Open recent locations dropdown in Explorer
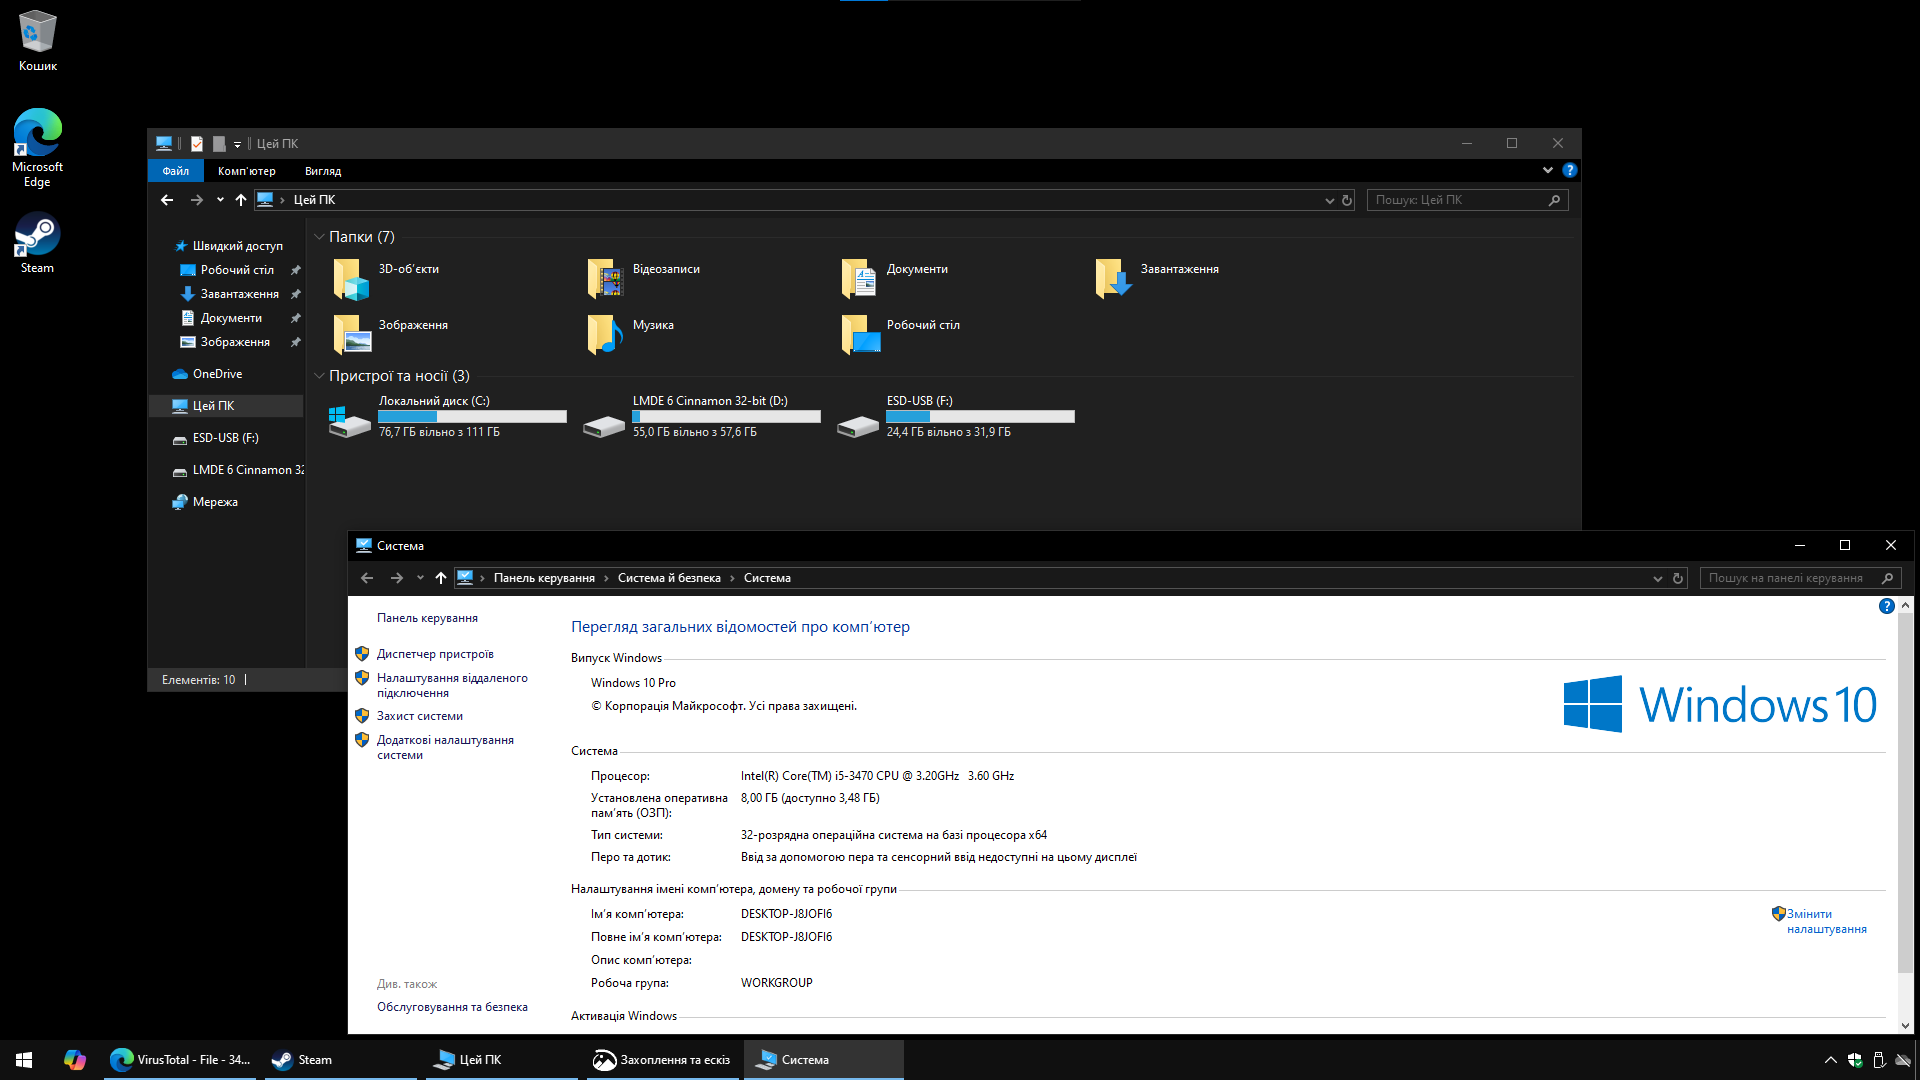Viewport: 1920px width, 1080px height. [220, 200]
